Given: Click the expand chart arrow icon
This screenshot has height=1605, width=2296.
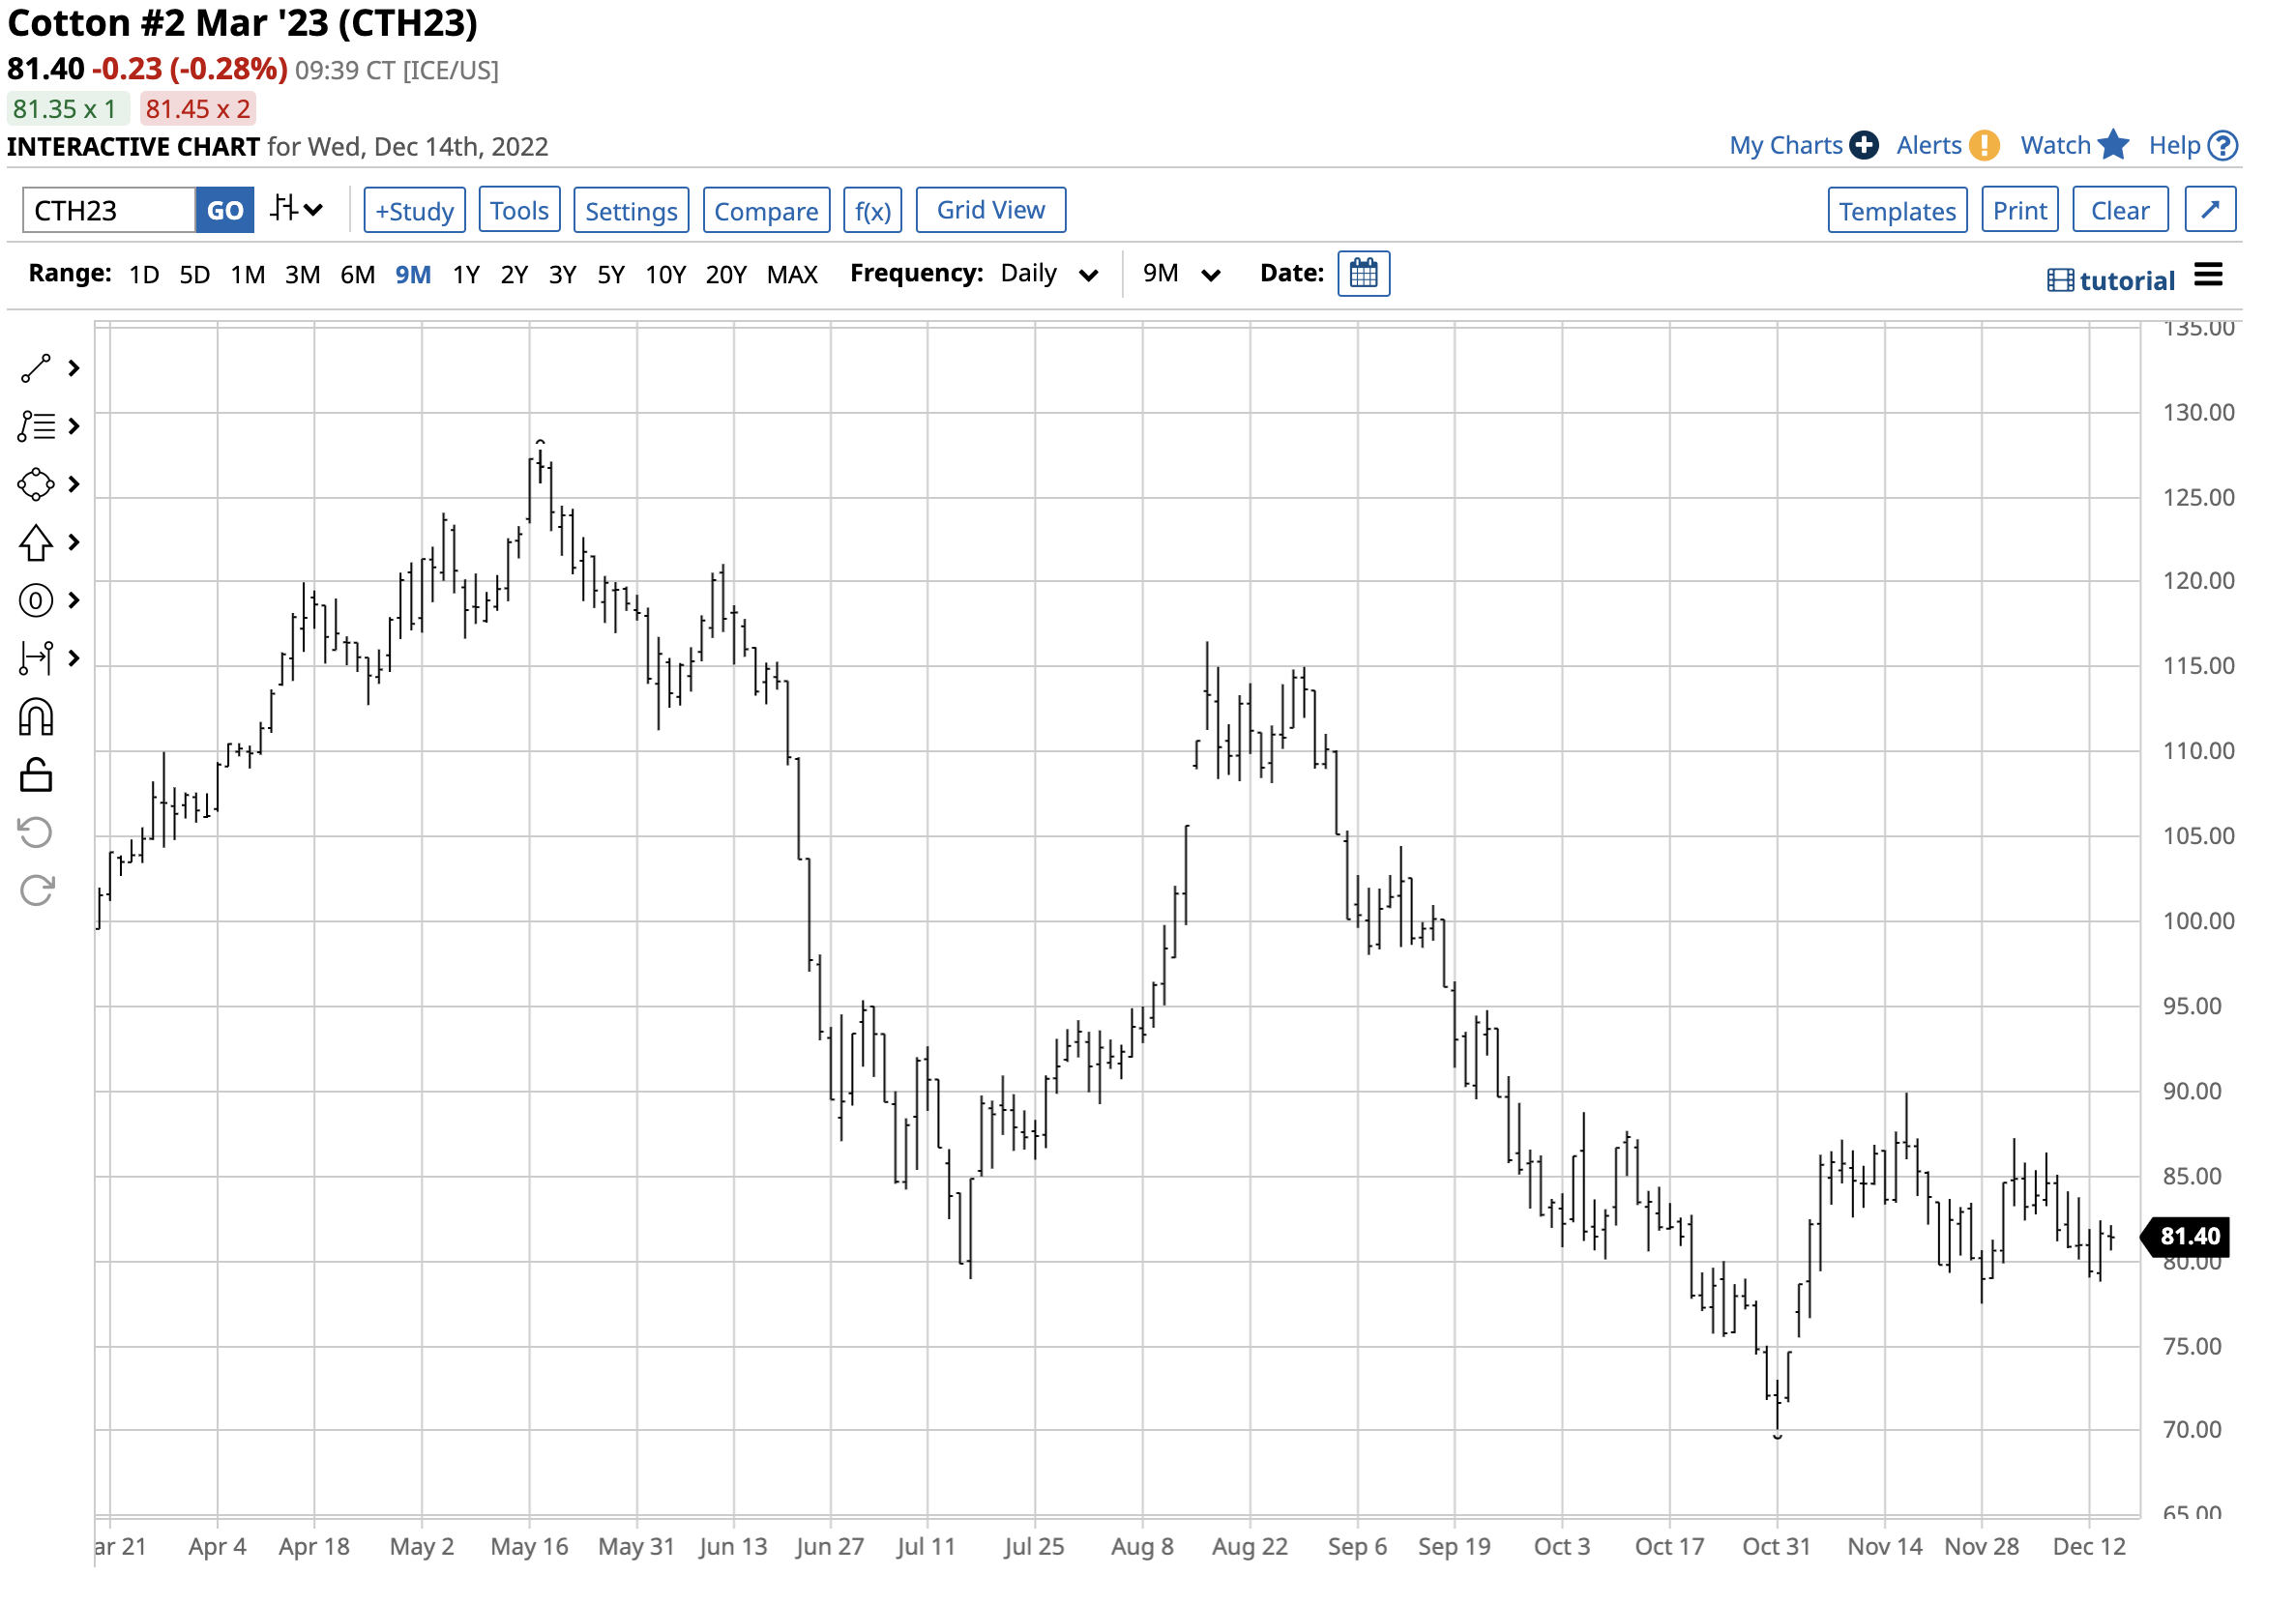Looking at the screenshot, I should [2210, 210].
